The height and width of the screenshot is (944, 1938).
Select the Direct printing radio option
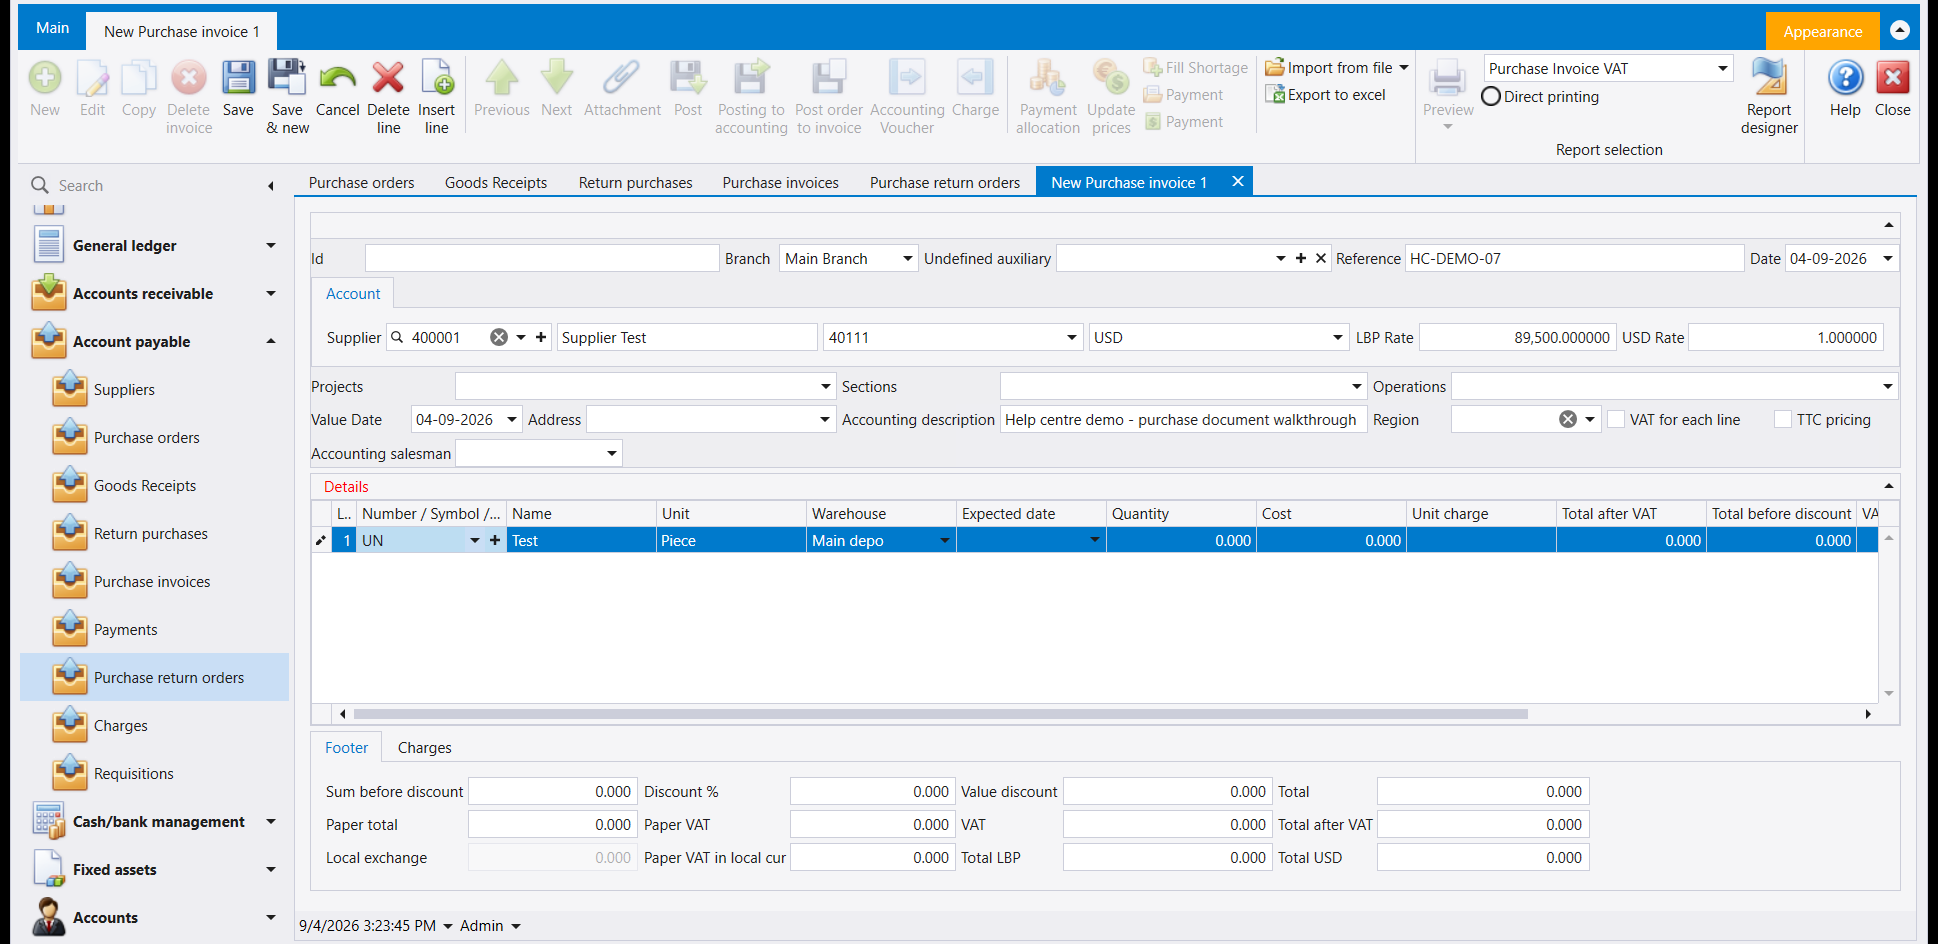1491,97
